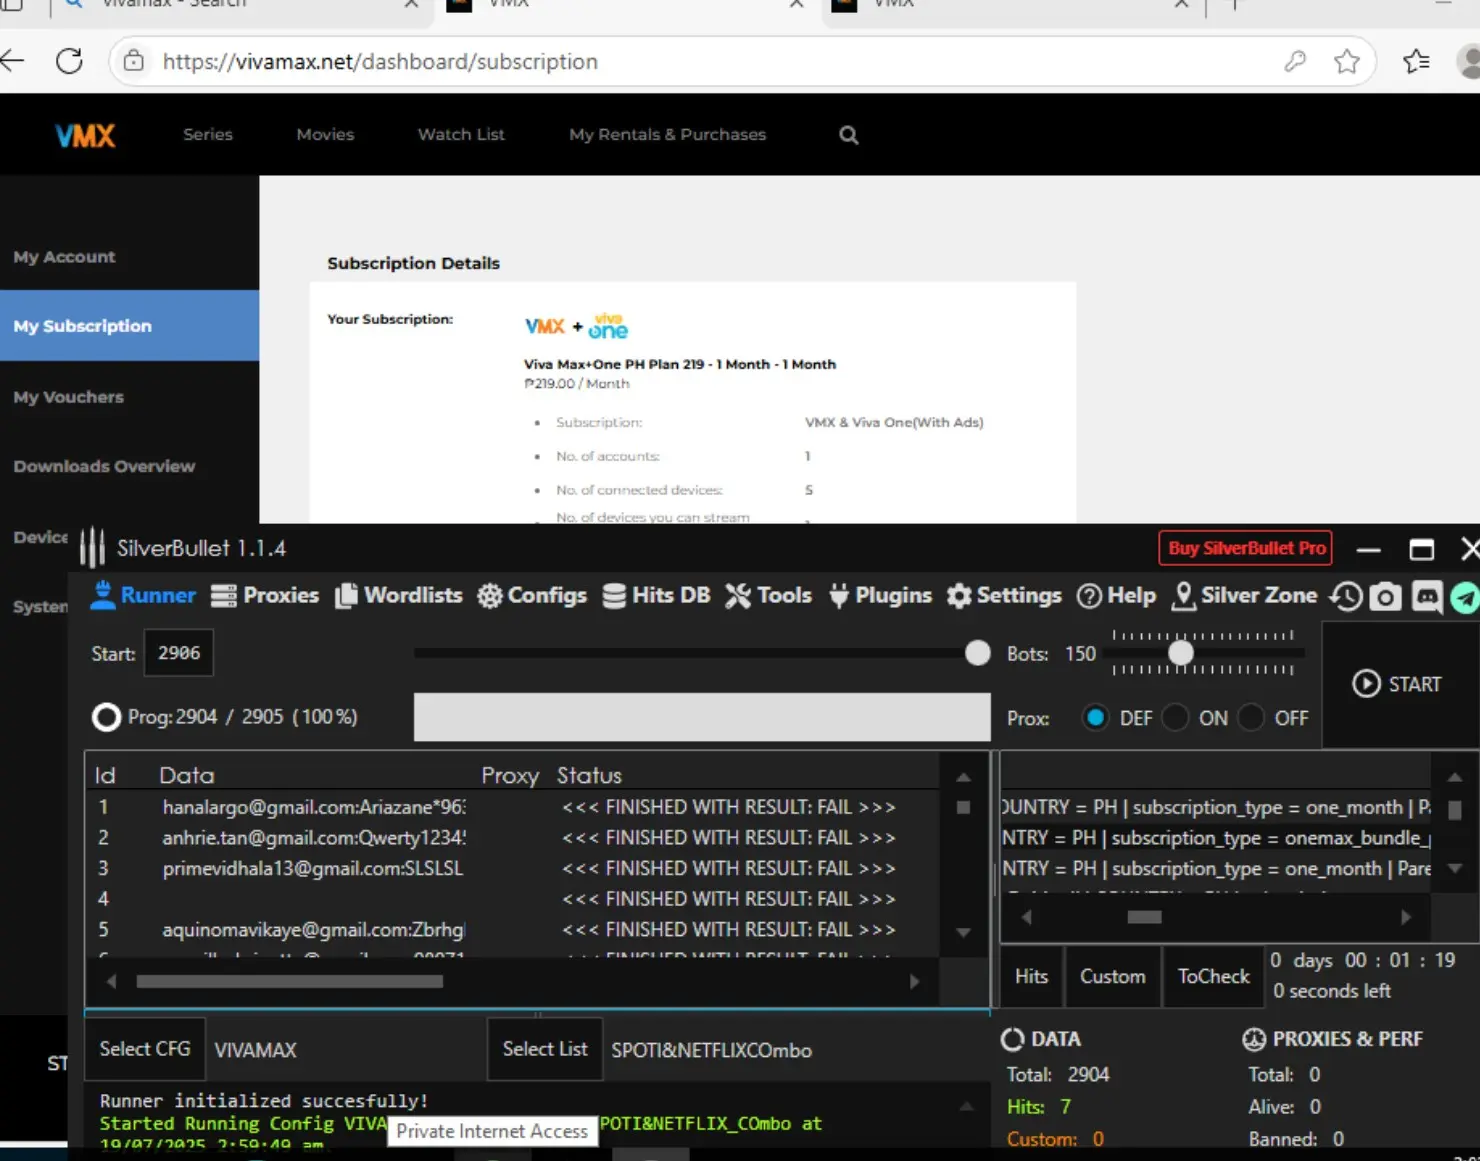Open the password key icon in address bar
This screenshot has width=1480, height=1161.
[x=1295, y=61]
